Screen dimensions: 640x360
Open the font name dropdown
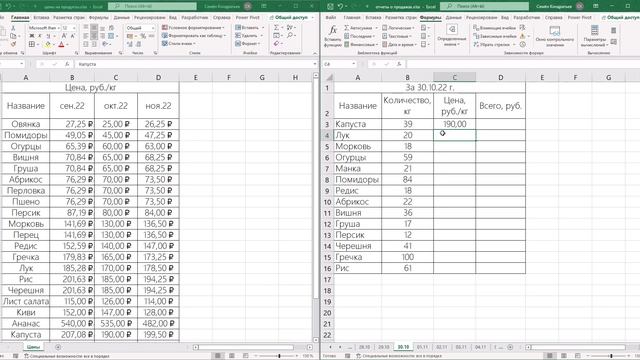(x=58, y=28)
